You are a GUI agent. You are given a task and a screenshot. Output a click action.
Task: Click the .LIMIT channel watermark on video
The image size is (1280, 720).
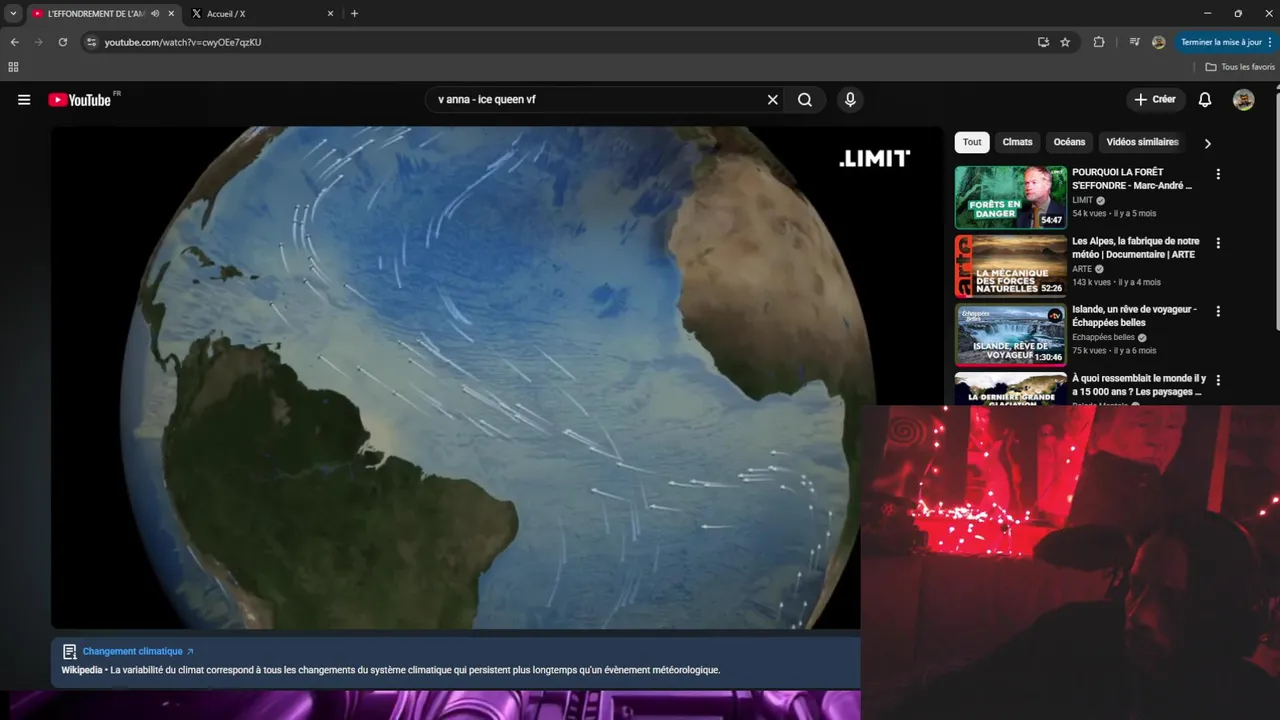click(x=874, y=158)
